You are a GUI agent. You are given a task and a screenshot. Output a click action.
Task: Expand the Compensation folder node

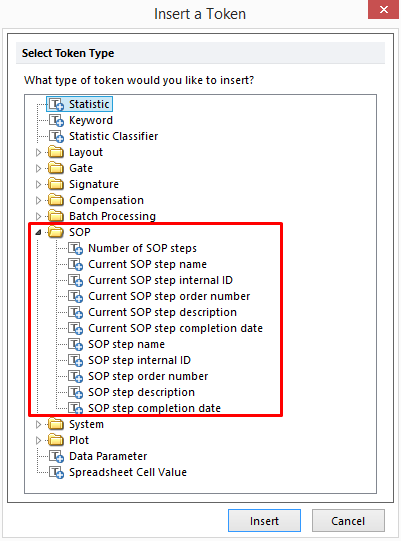tap(38, 200)
